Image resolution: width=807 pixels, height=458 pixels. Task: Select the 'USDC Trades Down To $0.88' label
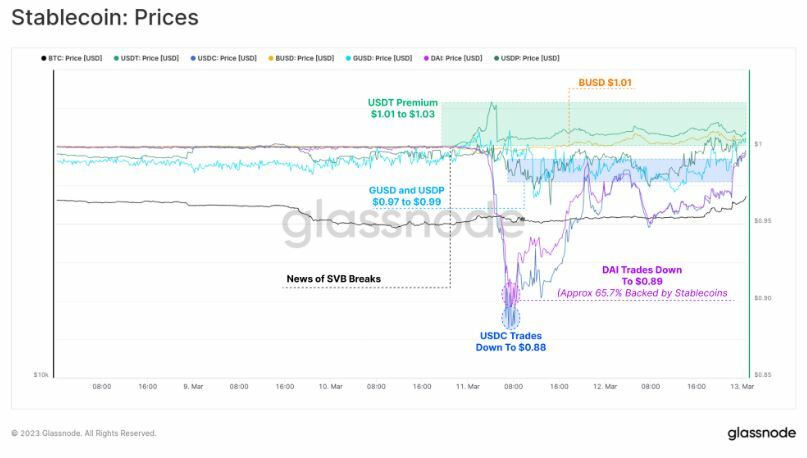click(511, 341)
